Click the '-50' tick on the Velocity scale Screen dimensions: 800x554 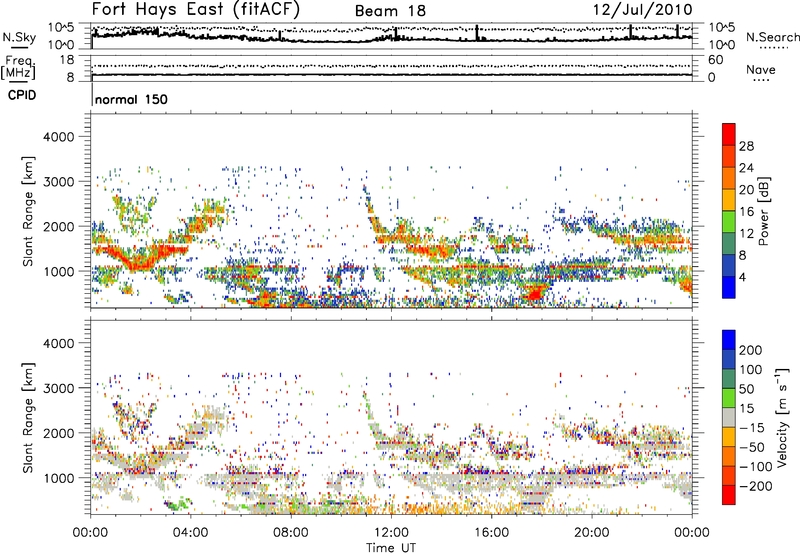point(752,447)
